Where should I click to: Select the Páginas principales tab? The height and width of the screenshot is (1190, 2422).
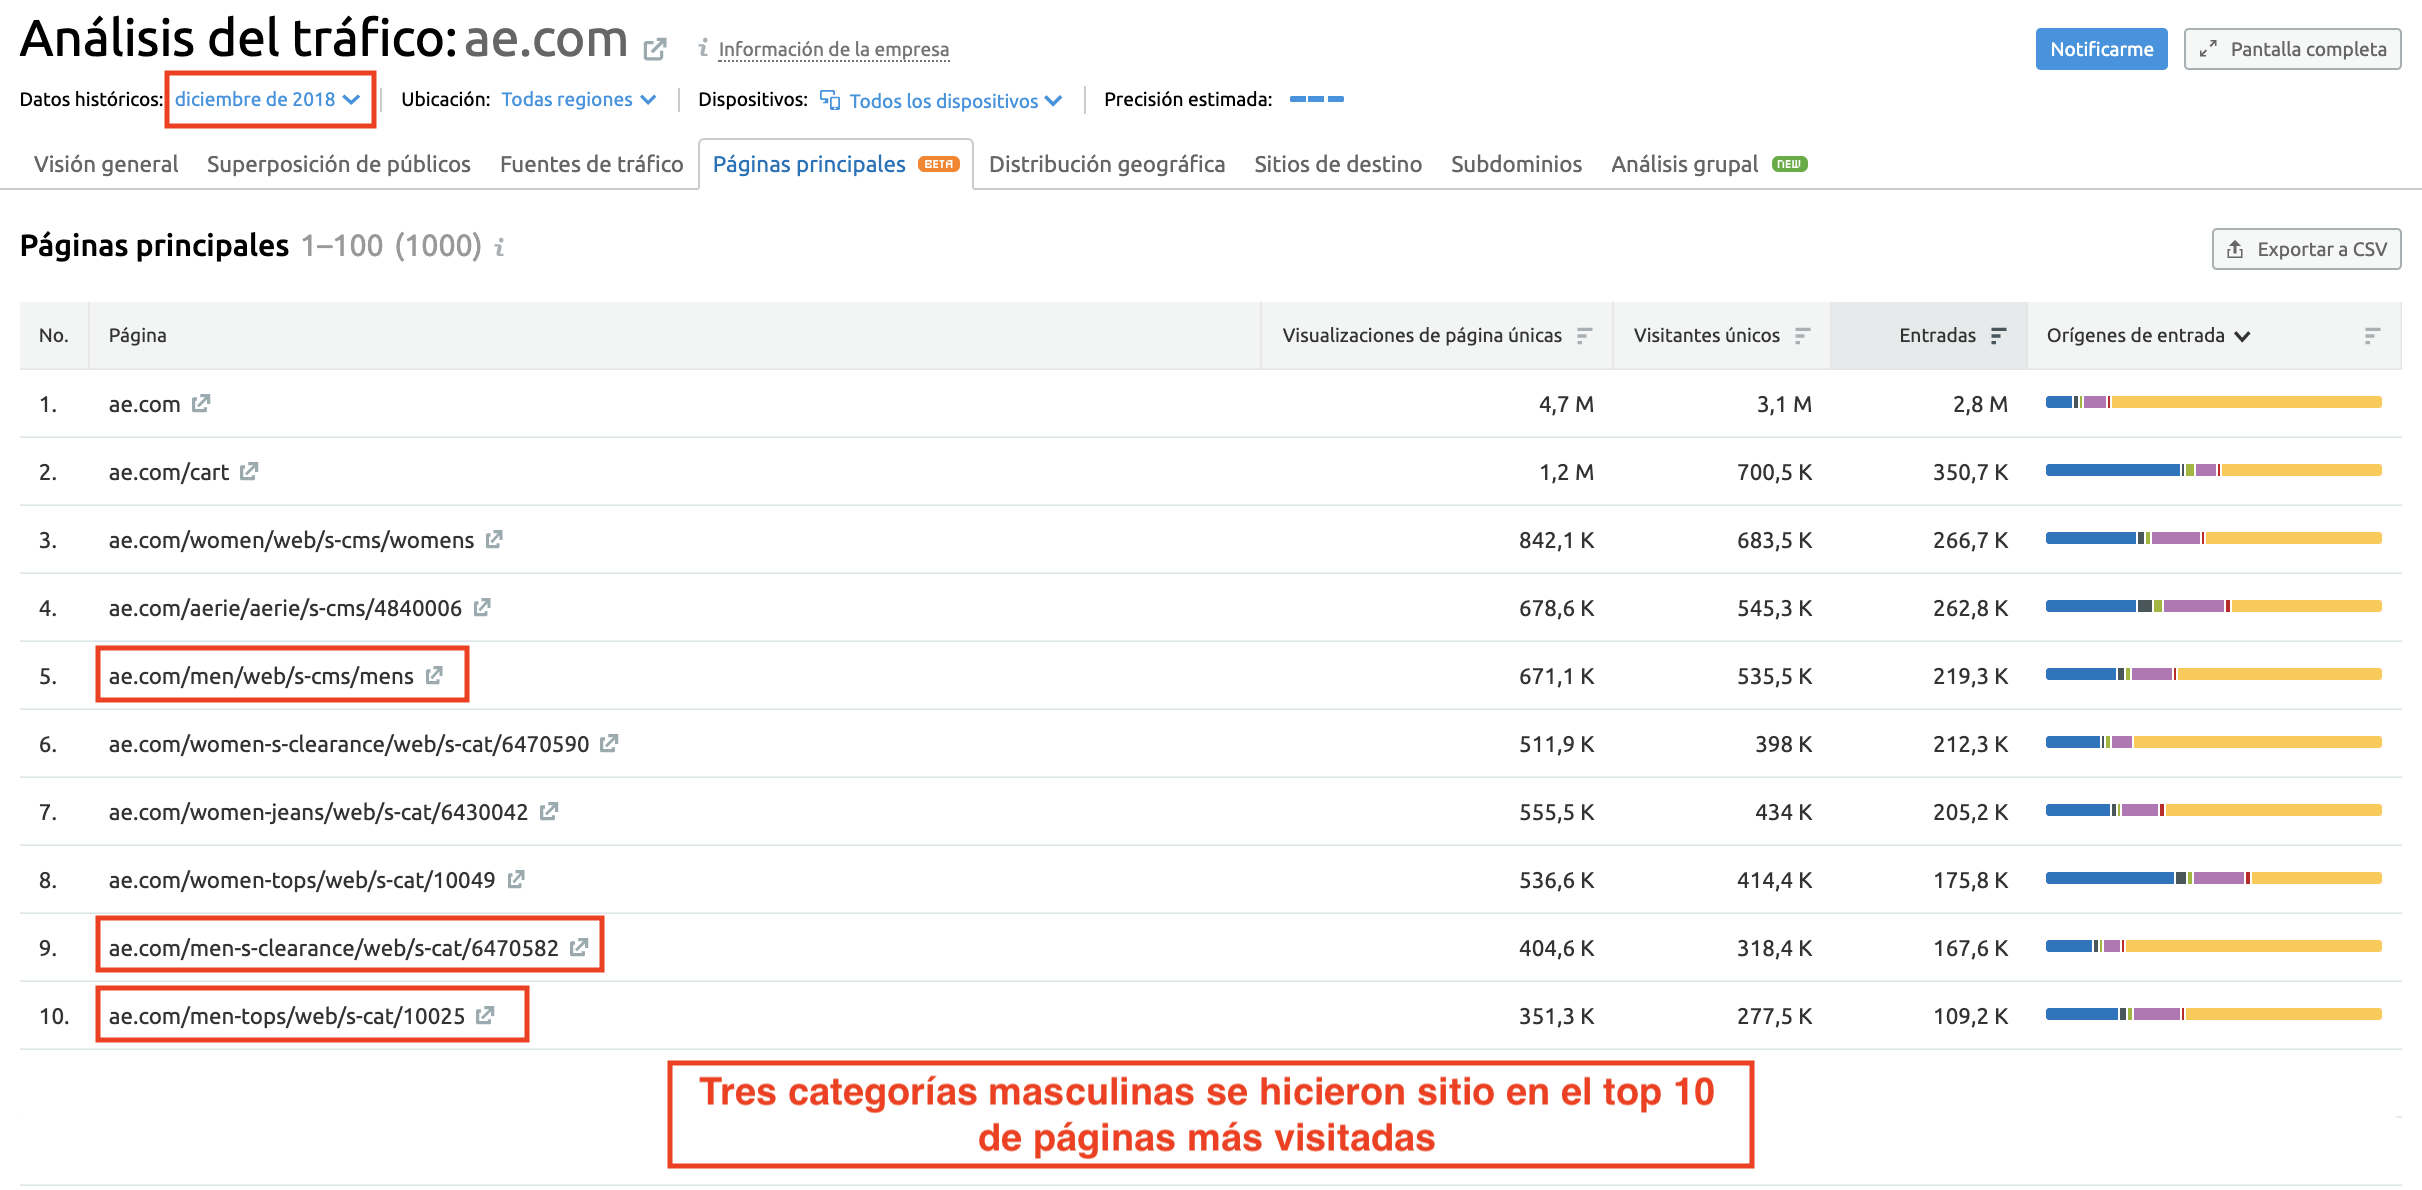(836, 164)
